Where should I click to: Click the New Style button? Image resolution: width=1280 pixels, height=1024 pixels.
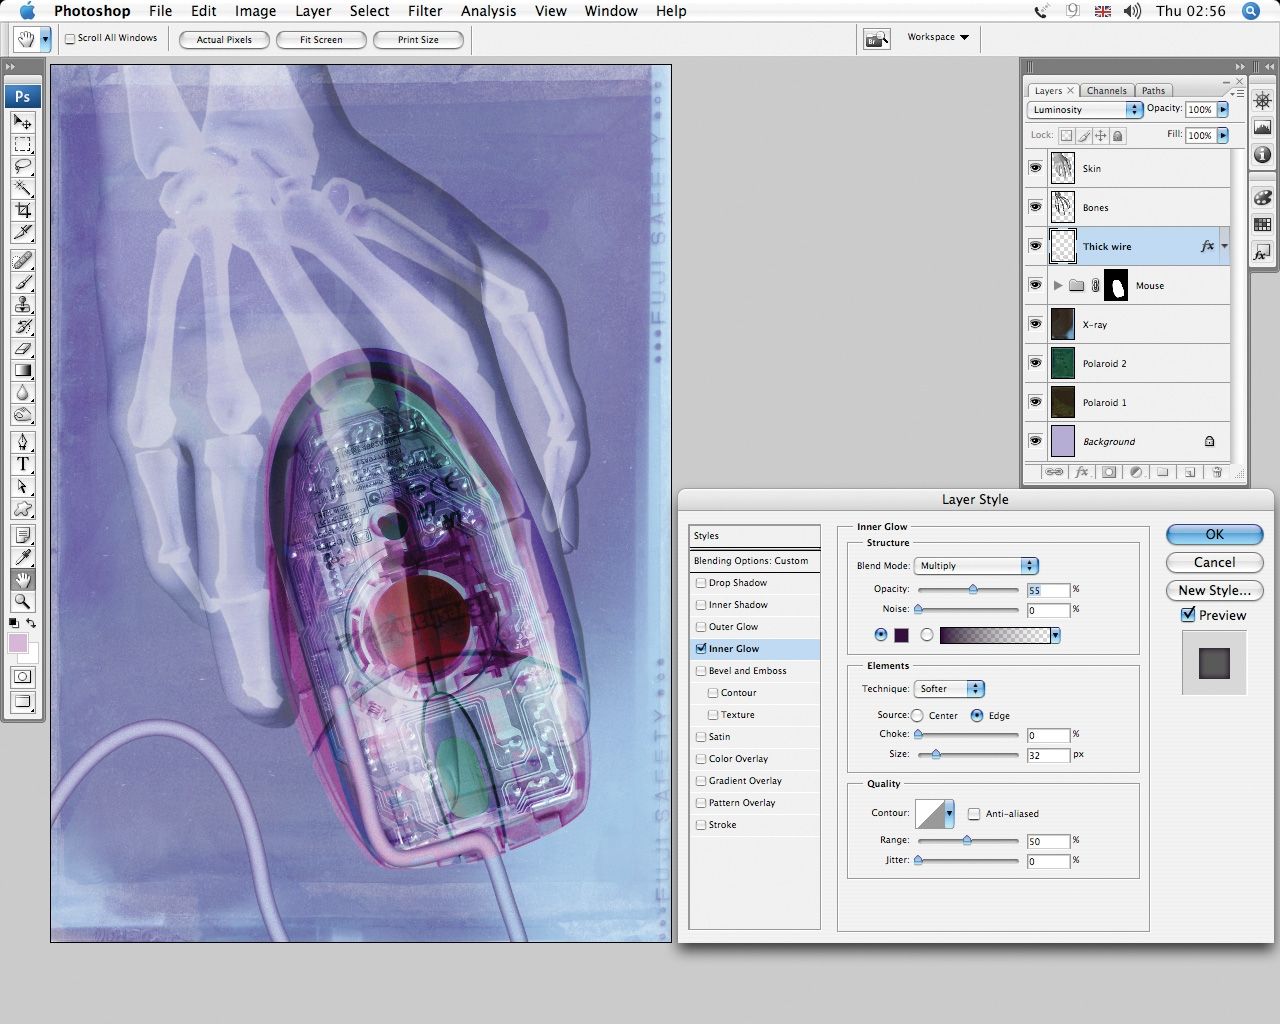tap(1214, 590)
